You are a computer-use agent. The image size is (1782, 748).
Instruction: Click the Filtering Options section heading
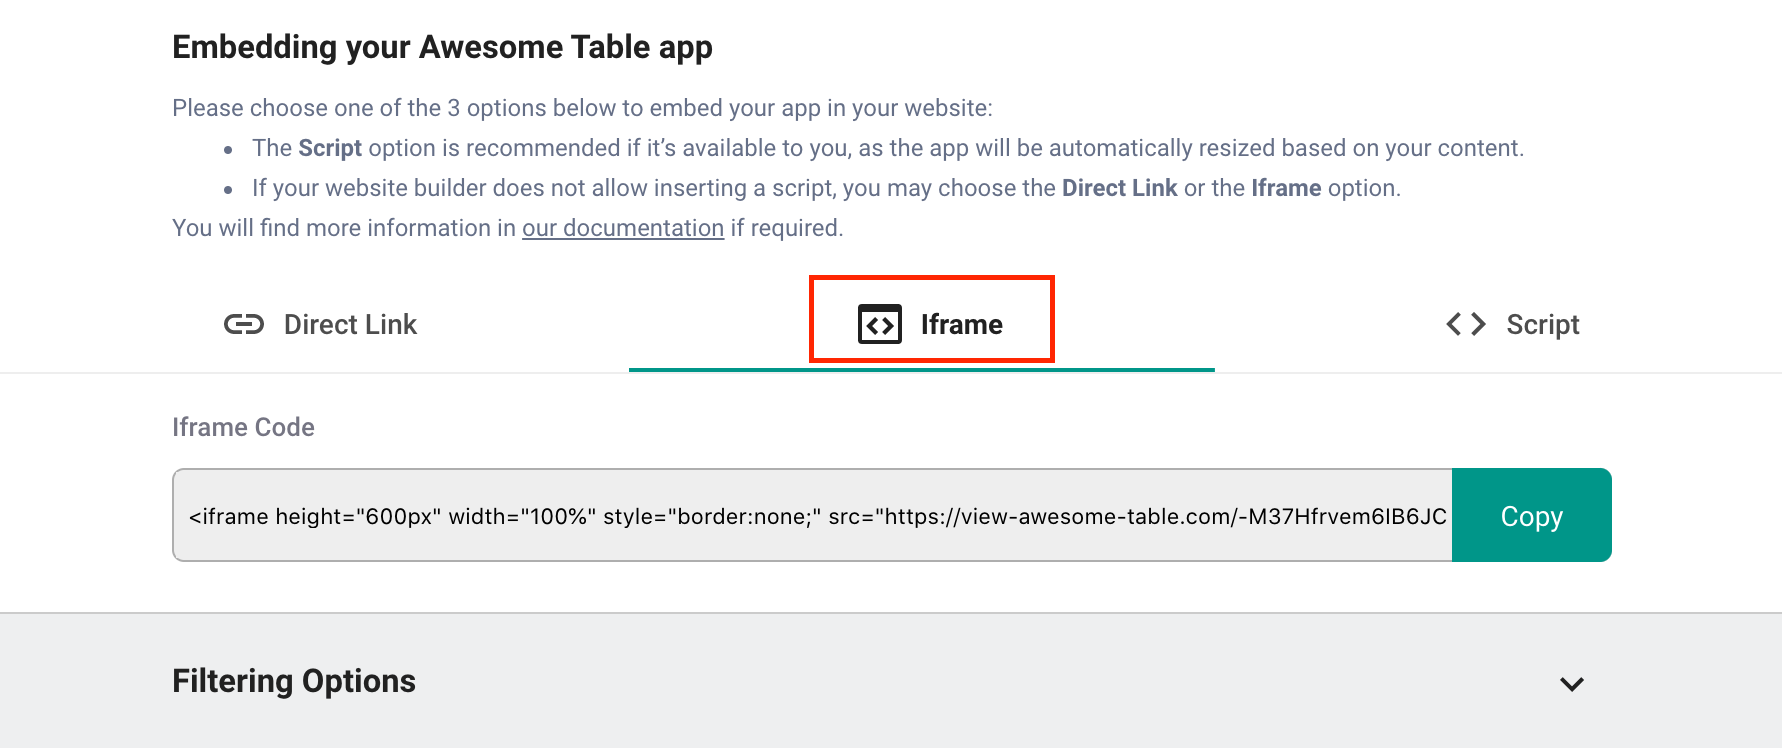click(x=294, y=681)
